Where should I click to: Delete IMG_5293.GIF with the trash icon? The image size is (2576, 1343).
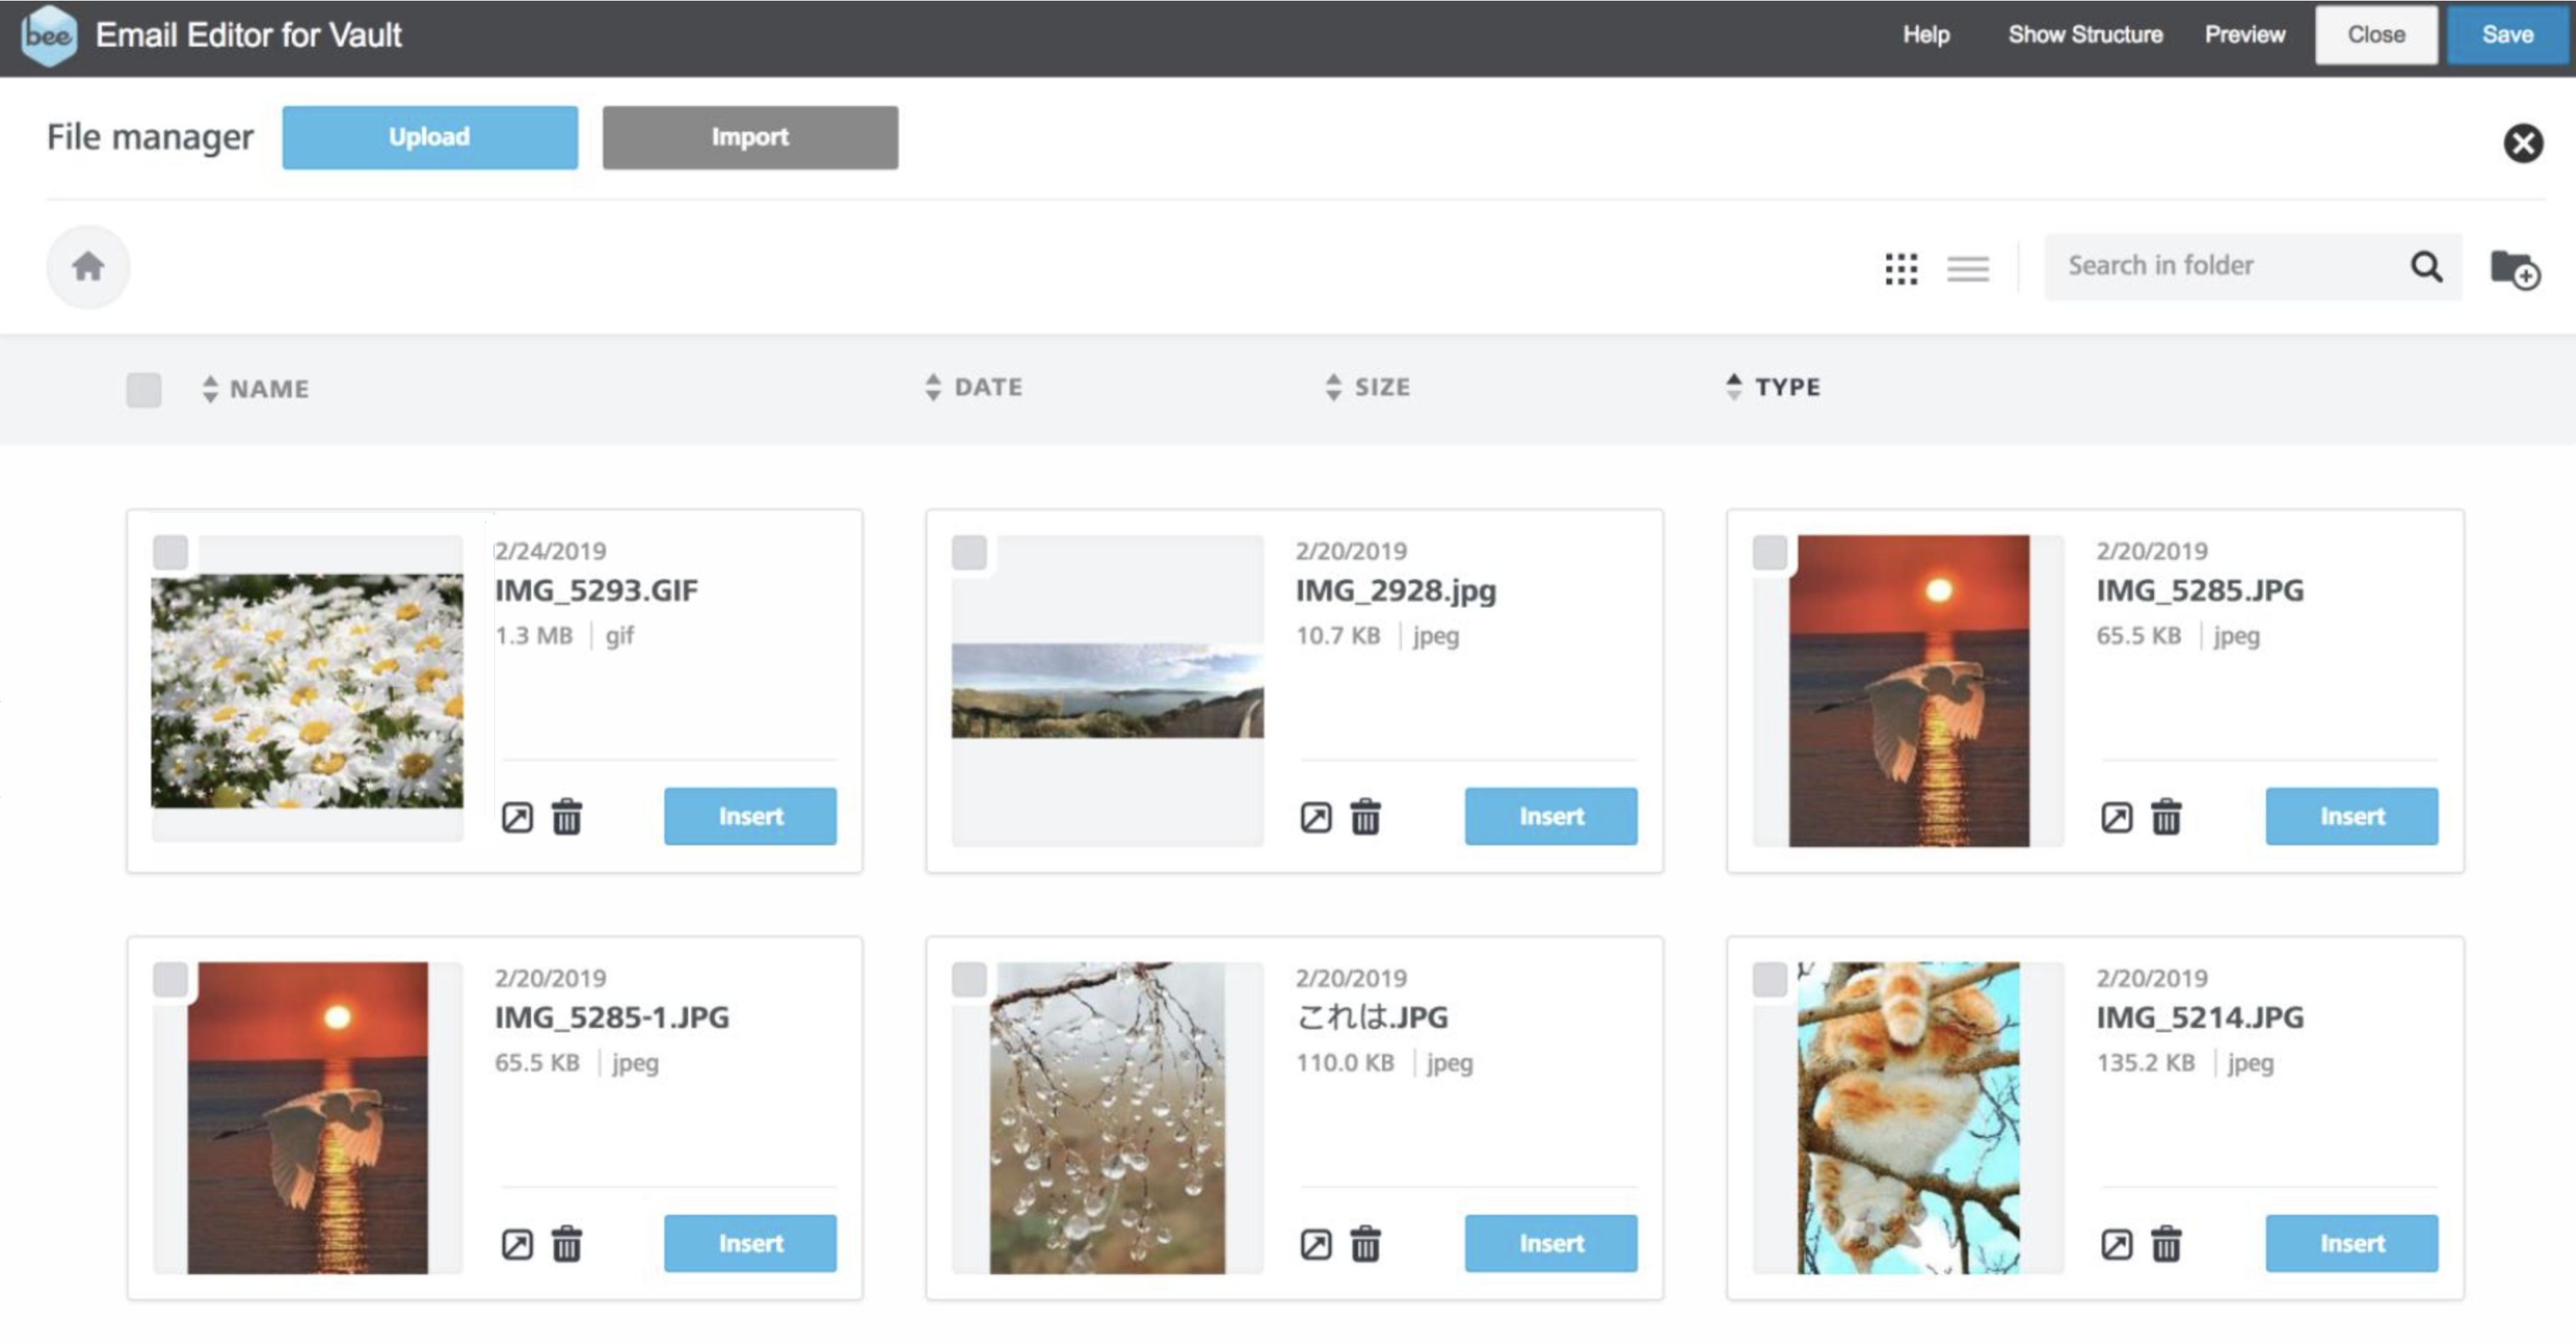(x=567, y=817)
